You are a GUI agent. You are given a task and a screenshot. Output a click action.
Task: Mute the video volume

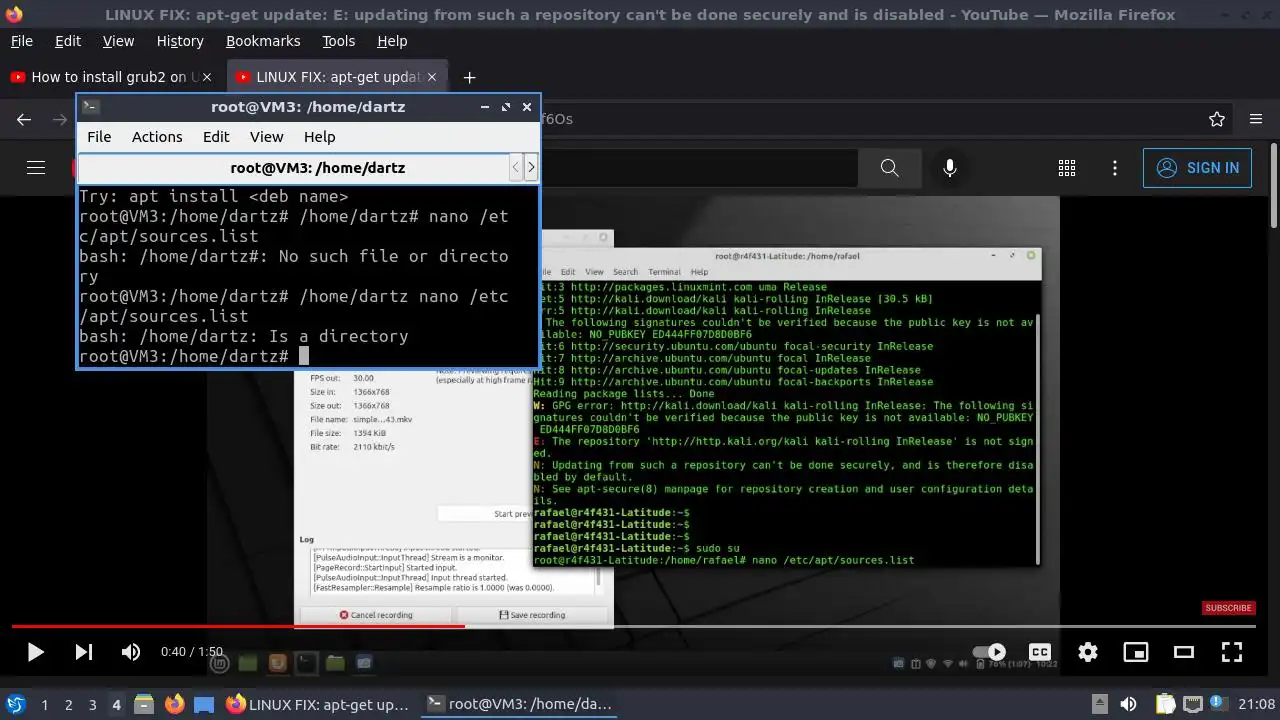pyautogui.click(x=131, y=652)
